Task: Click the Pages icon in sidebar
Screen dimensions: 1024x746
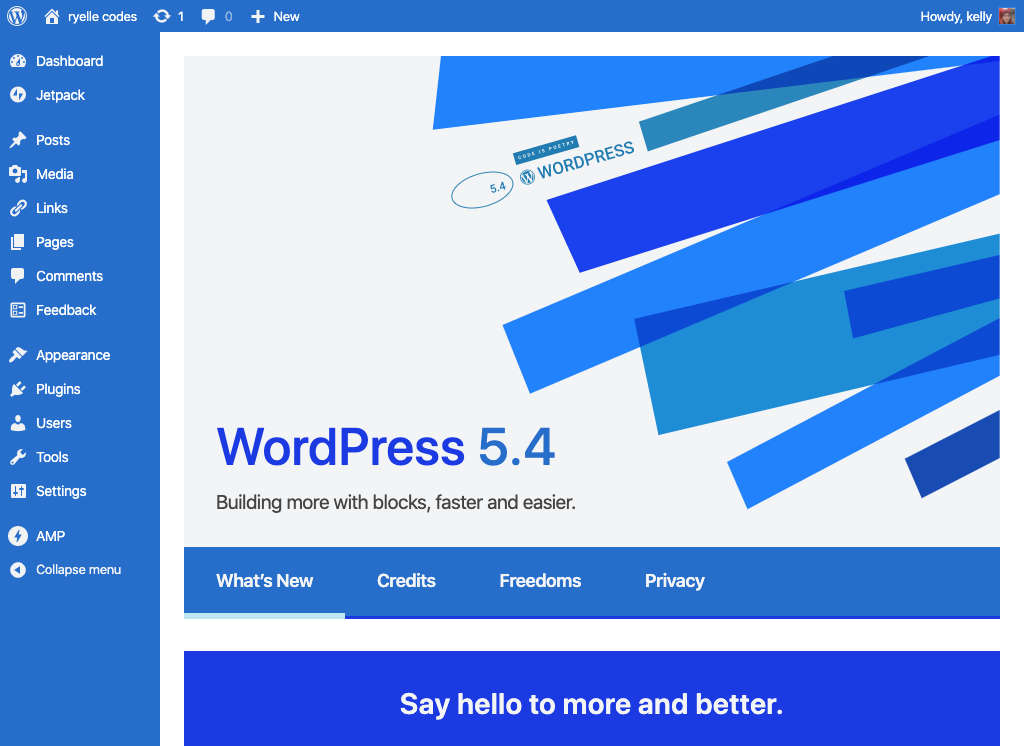Action: [18, 242]
